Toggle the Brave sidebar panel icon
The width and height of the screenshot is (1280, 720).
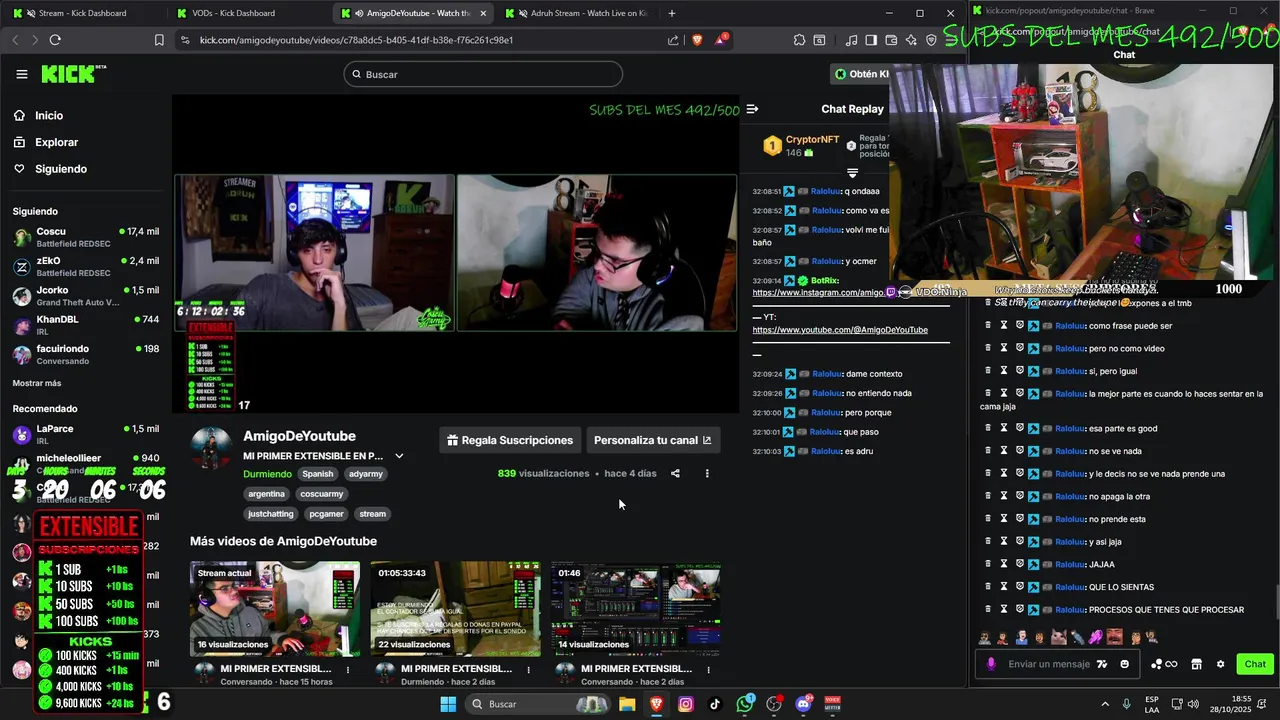coord(871,40)
